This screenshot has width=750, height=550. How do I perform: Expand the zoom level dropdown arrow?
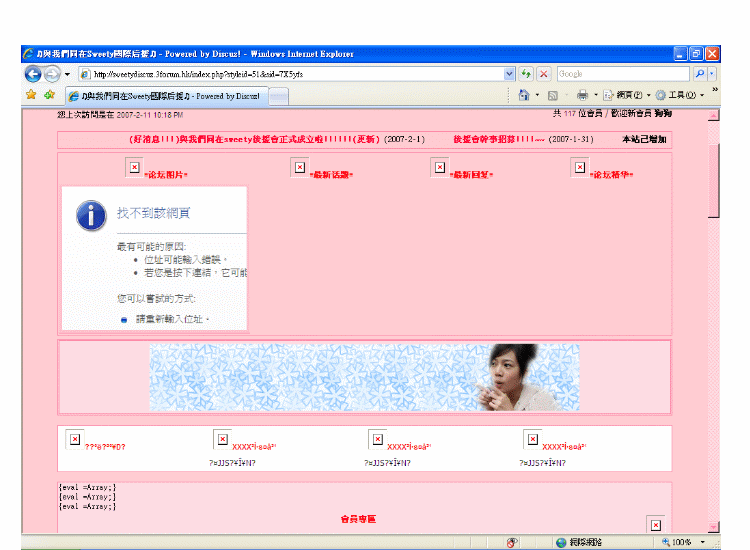[x=703, y=542]
